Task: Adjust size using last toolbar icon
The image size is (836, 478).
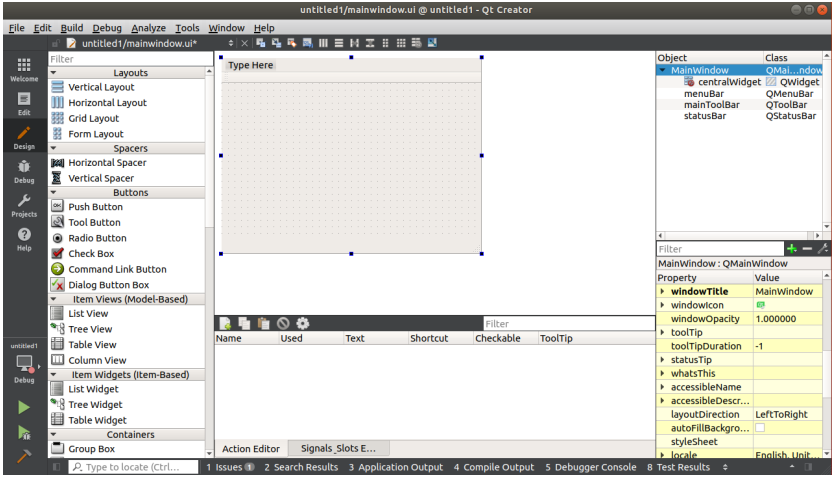Action: [x=432, y=43]
